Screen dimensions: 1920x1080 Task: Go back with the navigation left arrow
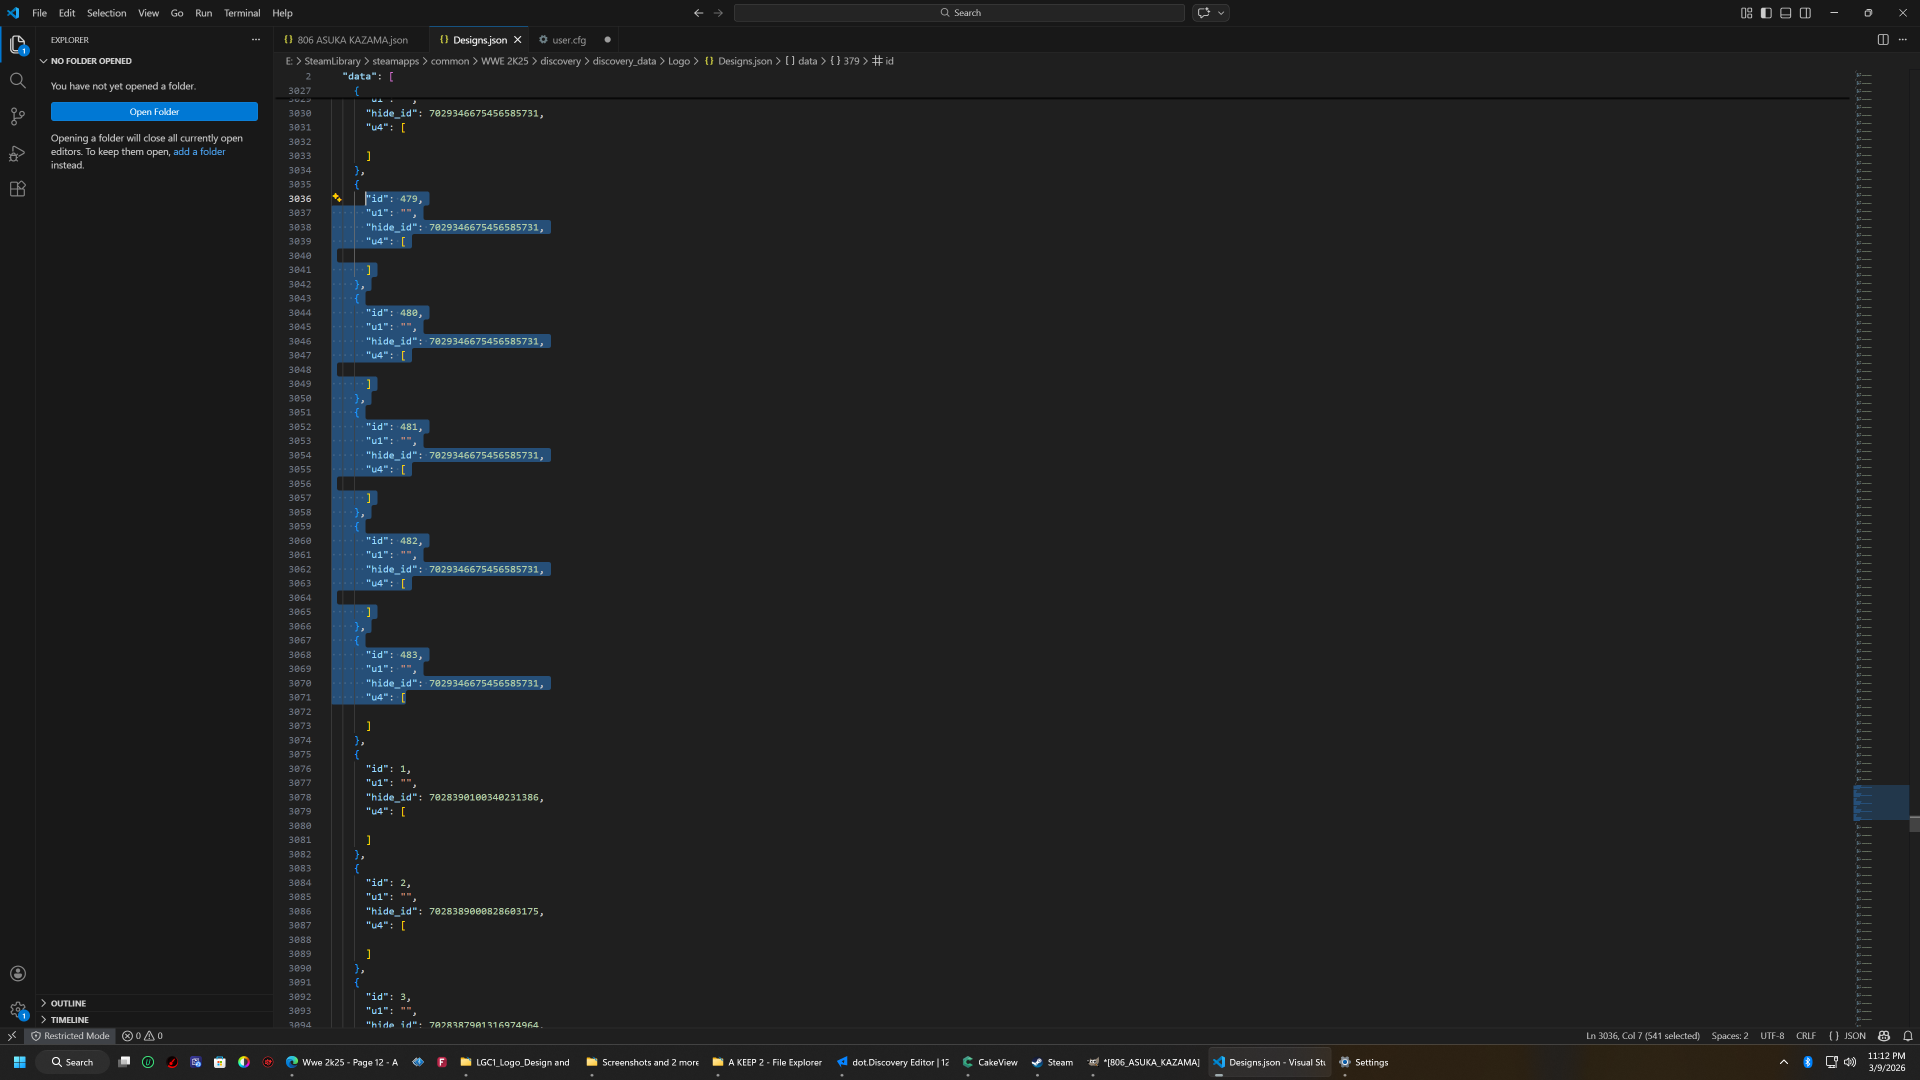pyautogui.click(x=698, y=13)
